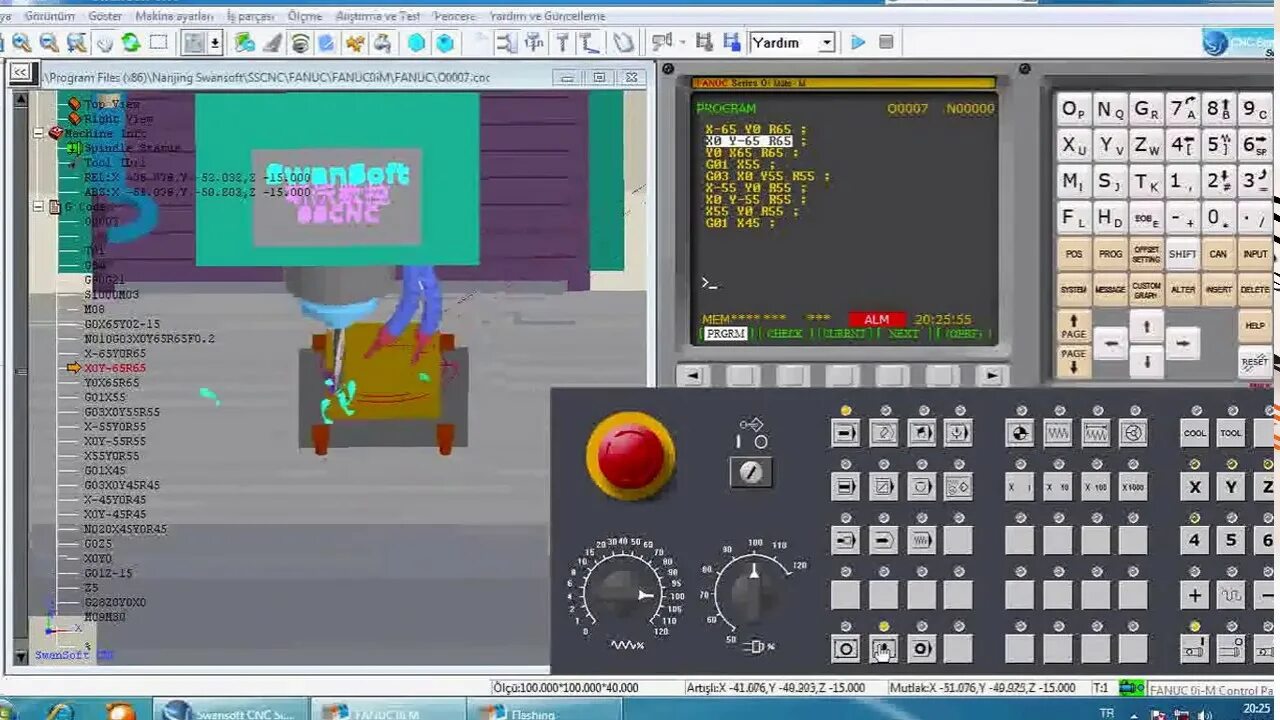Click the INPUT key on keypad
This screenshot has width=1280, height=720.
coord(1255,254)
